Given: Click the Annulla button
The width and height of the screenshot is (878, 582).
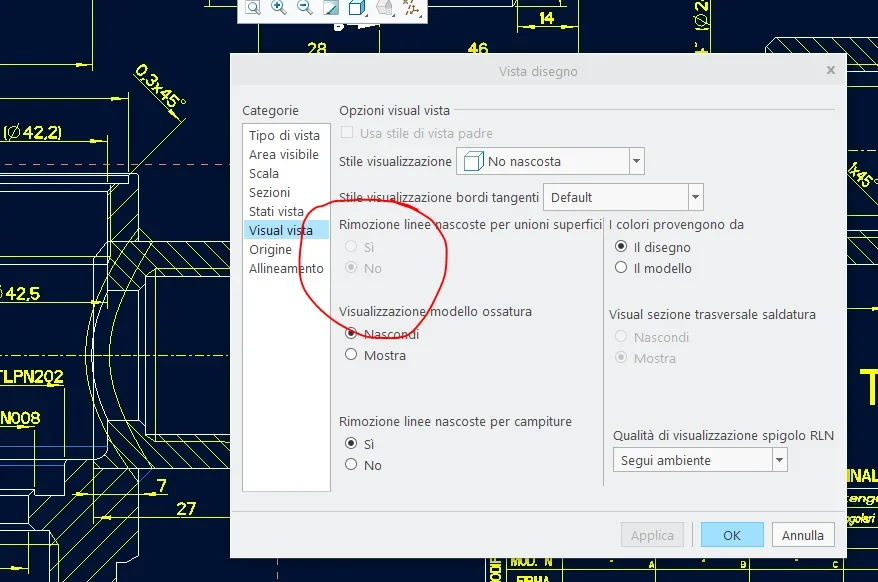Looking at the screenshot, I should (x=802, y=535).
